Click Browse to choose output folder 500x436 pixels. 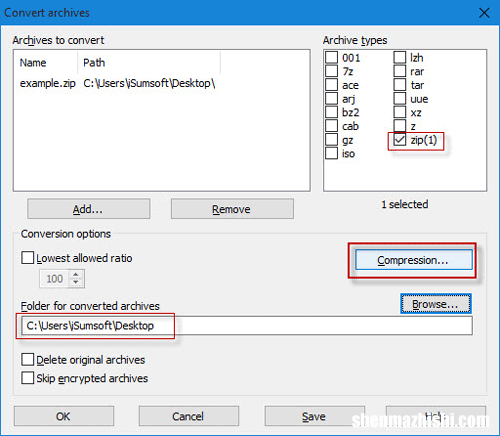point(436,304)
